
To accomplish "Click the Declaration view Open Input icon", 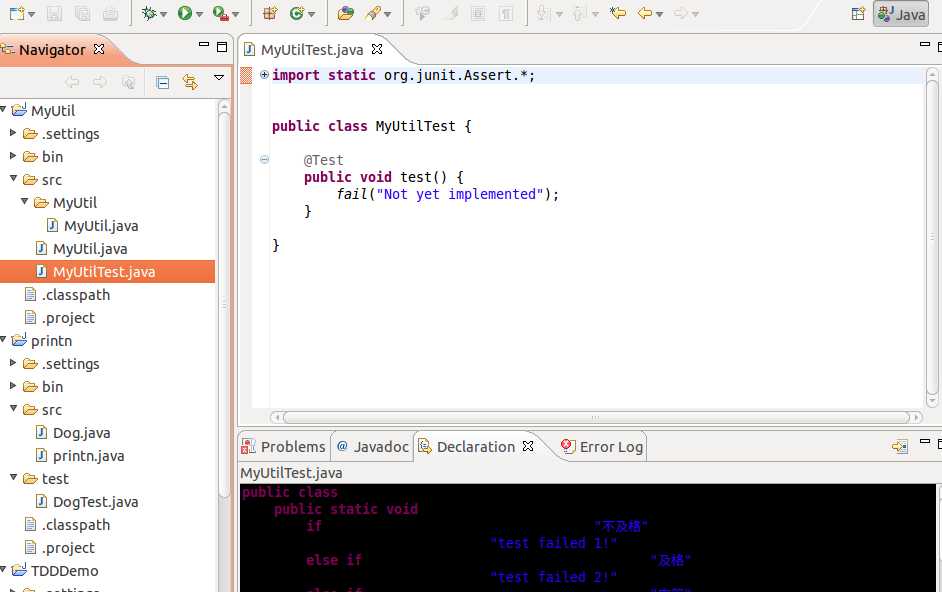I will pyautogui.click(x=900, y=447).
